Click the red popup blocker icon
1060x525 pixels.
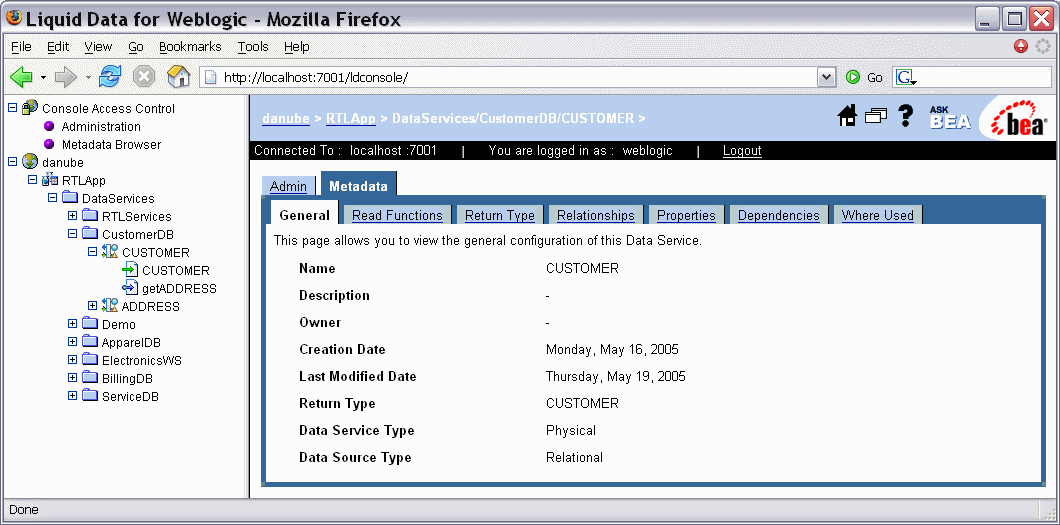click(1021, 47)
